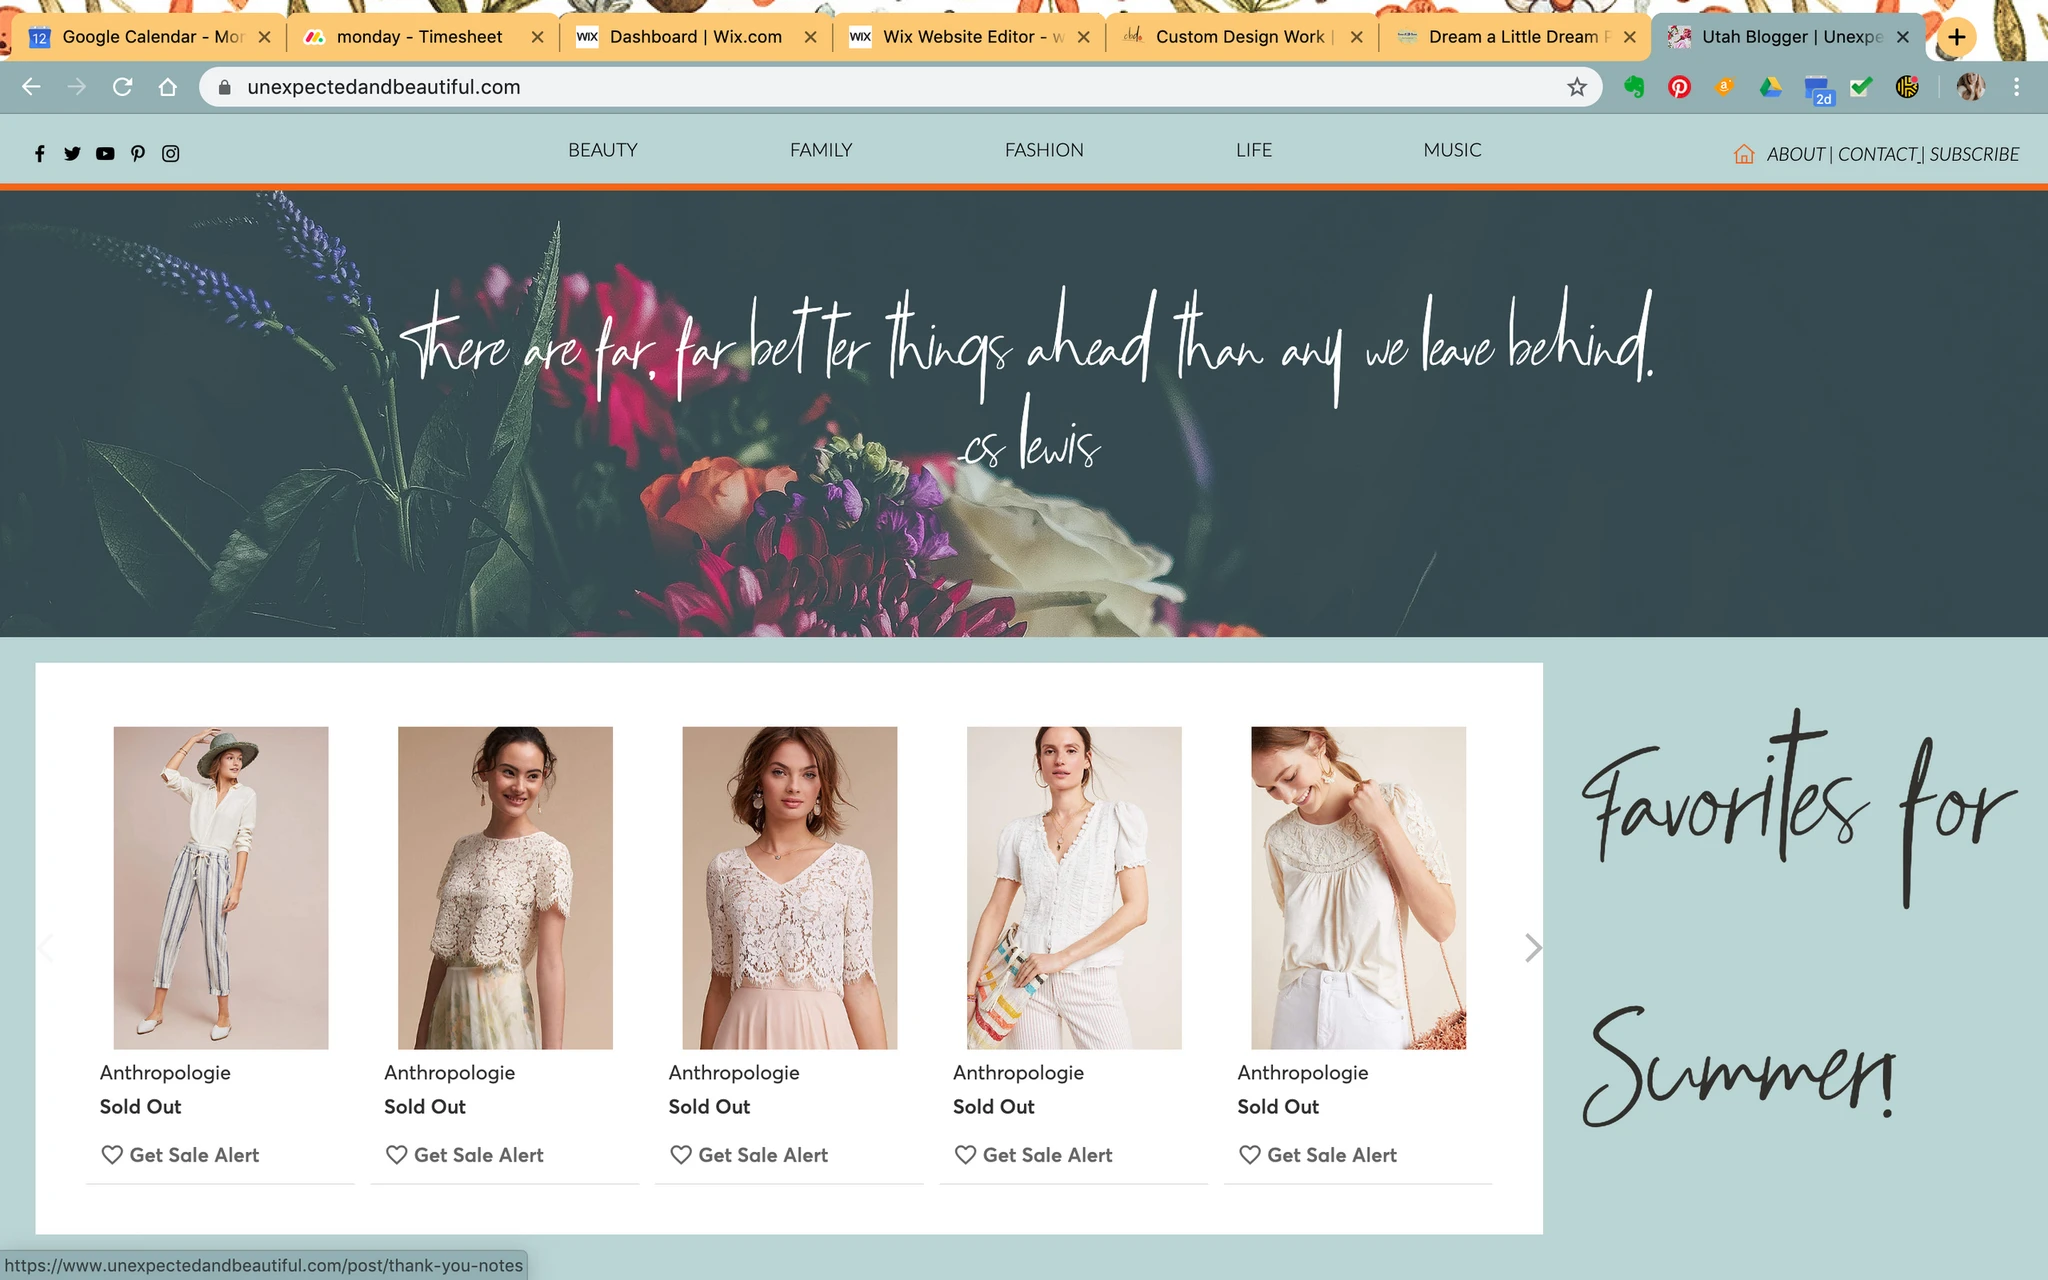Open the LIFE menu
Image resolution: width=2048 pixels, height=1280 pixels.
tap(1254, 150)
